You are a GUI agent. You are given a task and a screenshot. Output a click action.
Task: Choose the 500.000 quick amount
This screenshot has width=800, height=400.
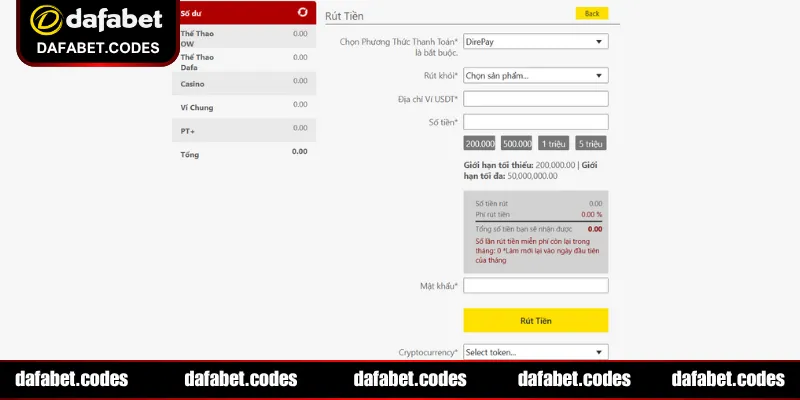(x=516, y=143)
